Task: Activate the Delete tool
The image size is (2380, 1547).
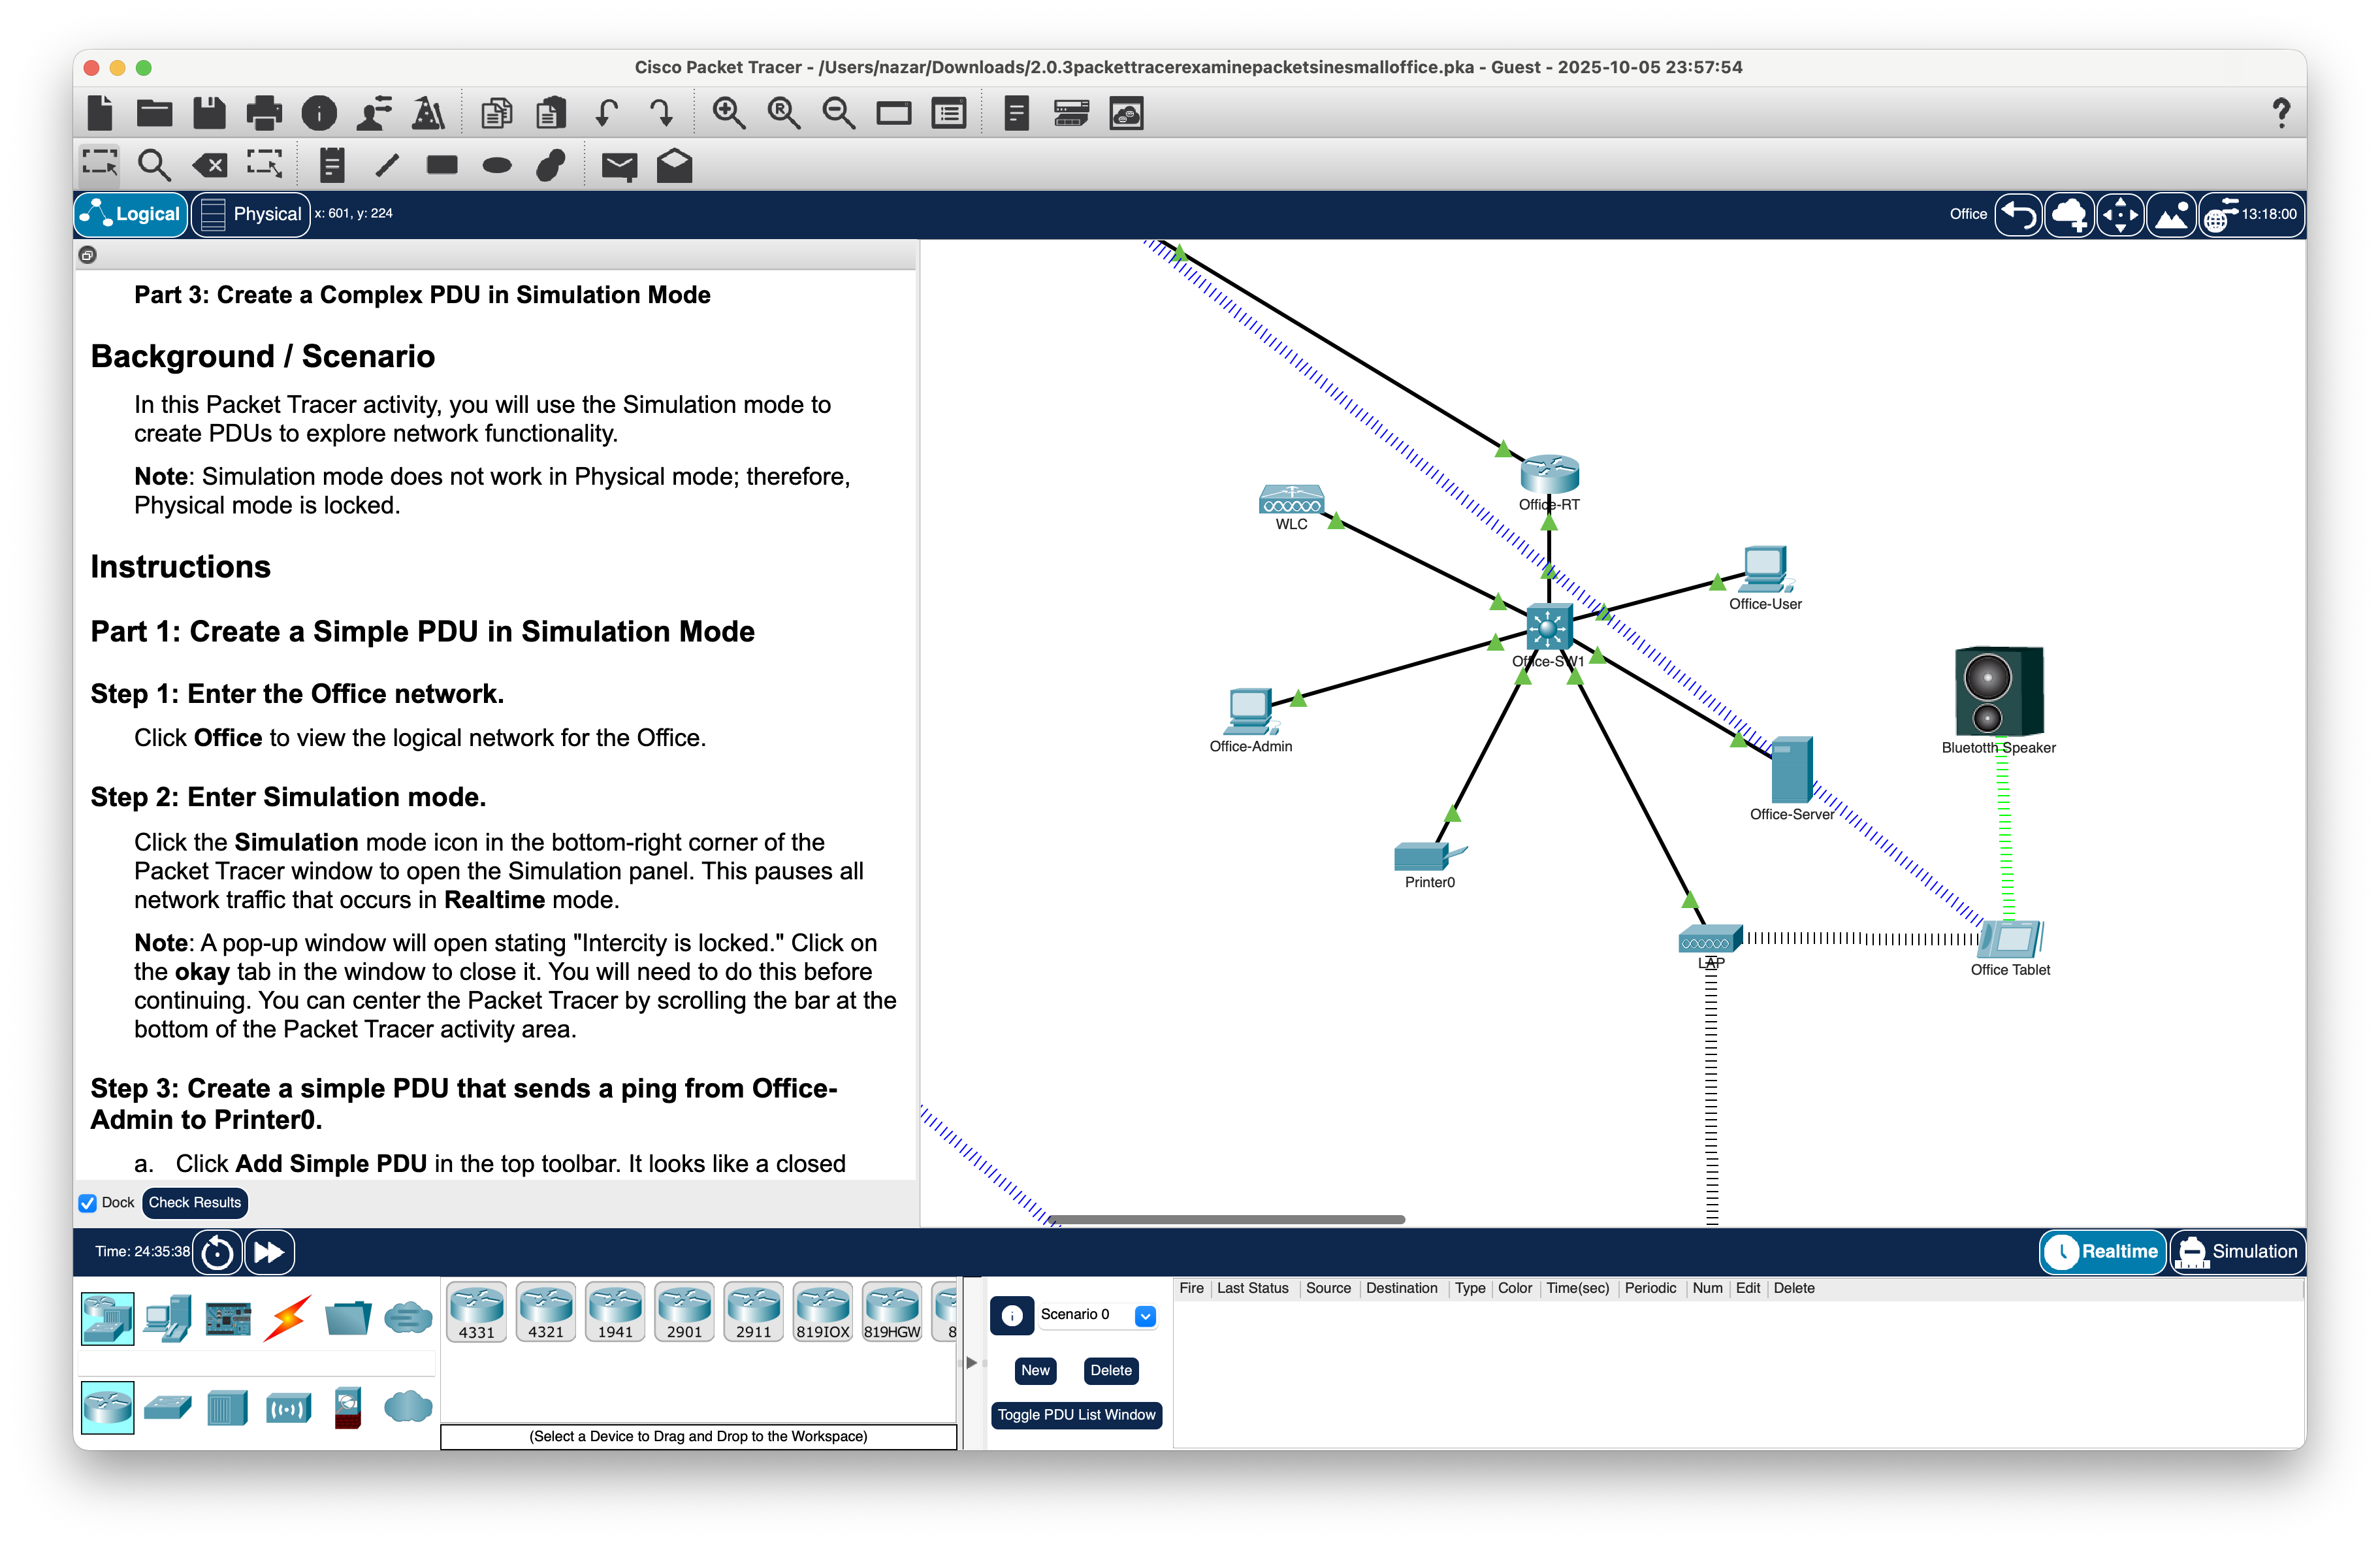Action: point(209,164)
